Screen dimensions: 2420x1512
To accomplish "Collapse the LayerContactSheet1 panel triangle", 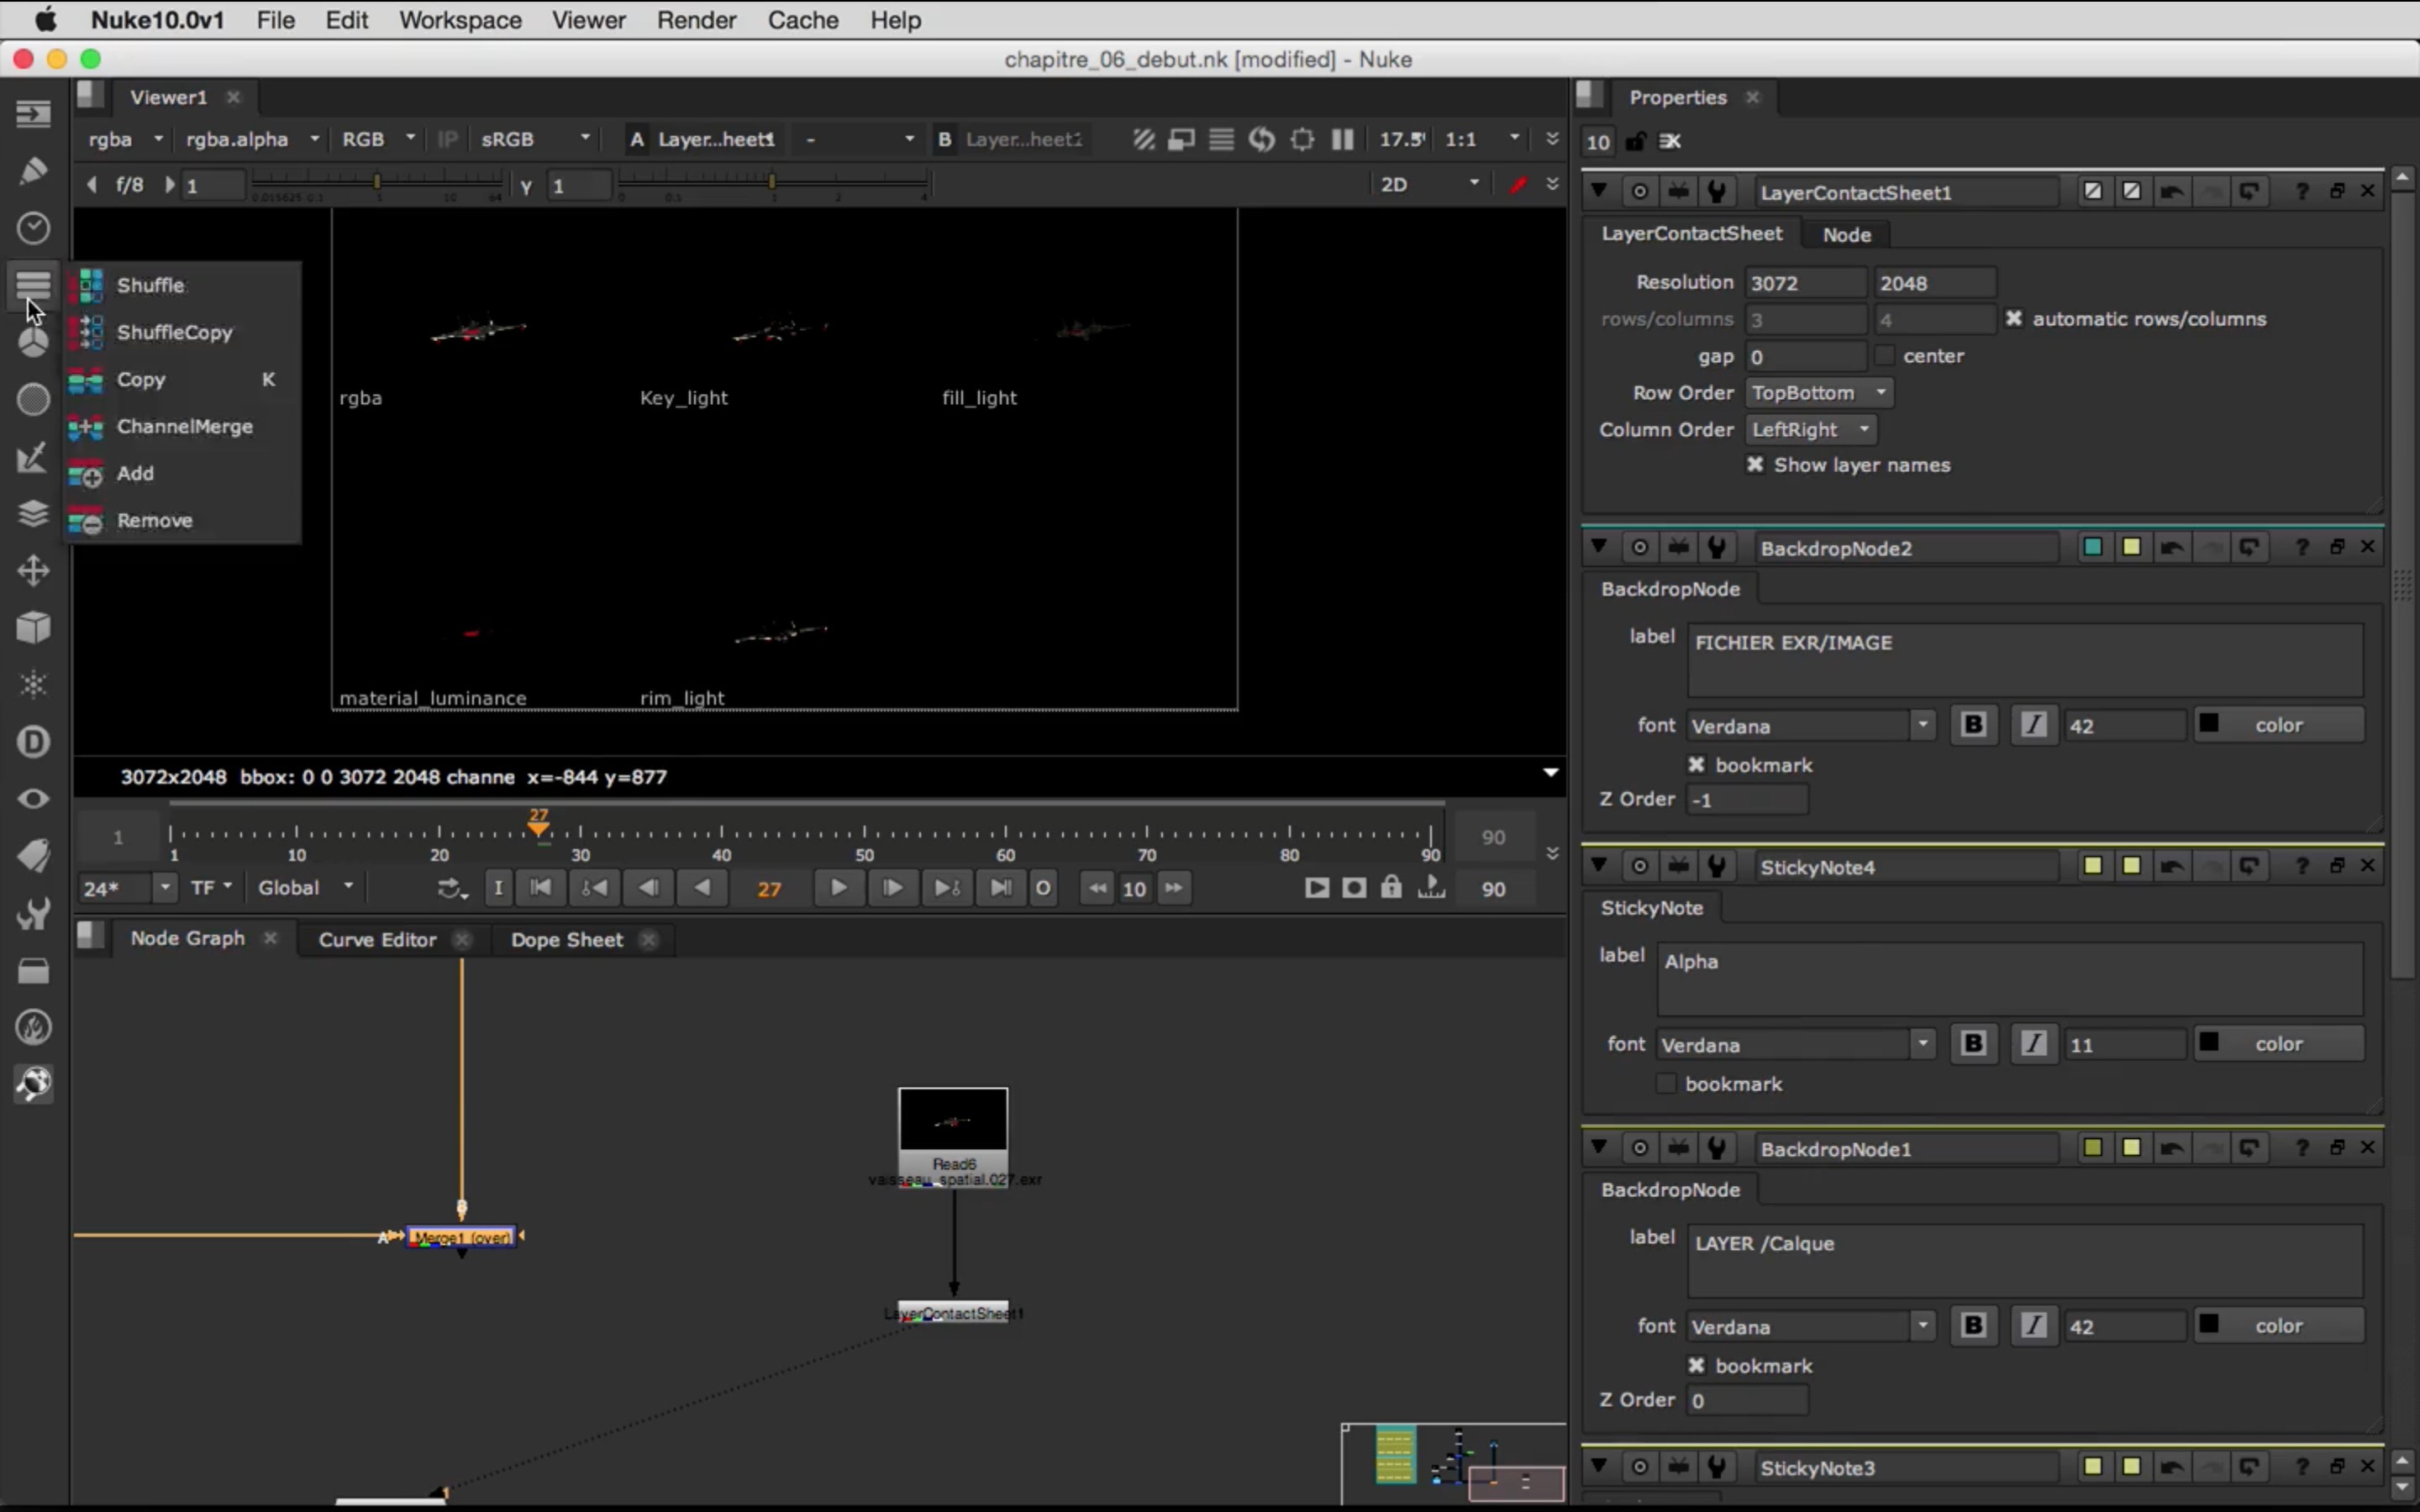I will [1598, 190].
